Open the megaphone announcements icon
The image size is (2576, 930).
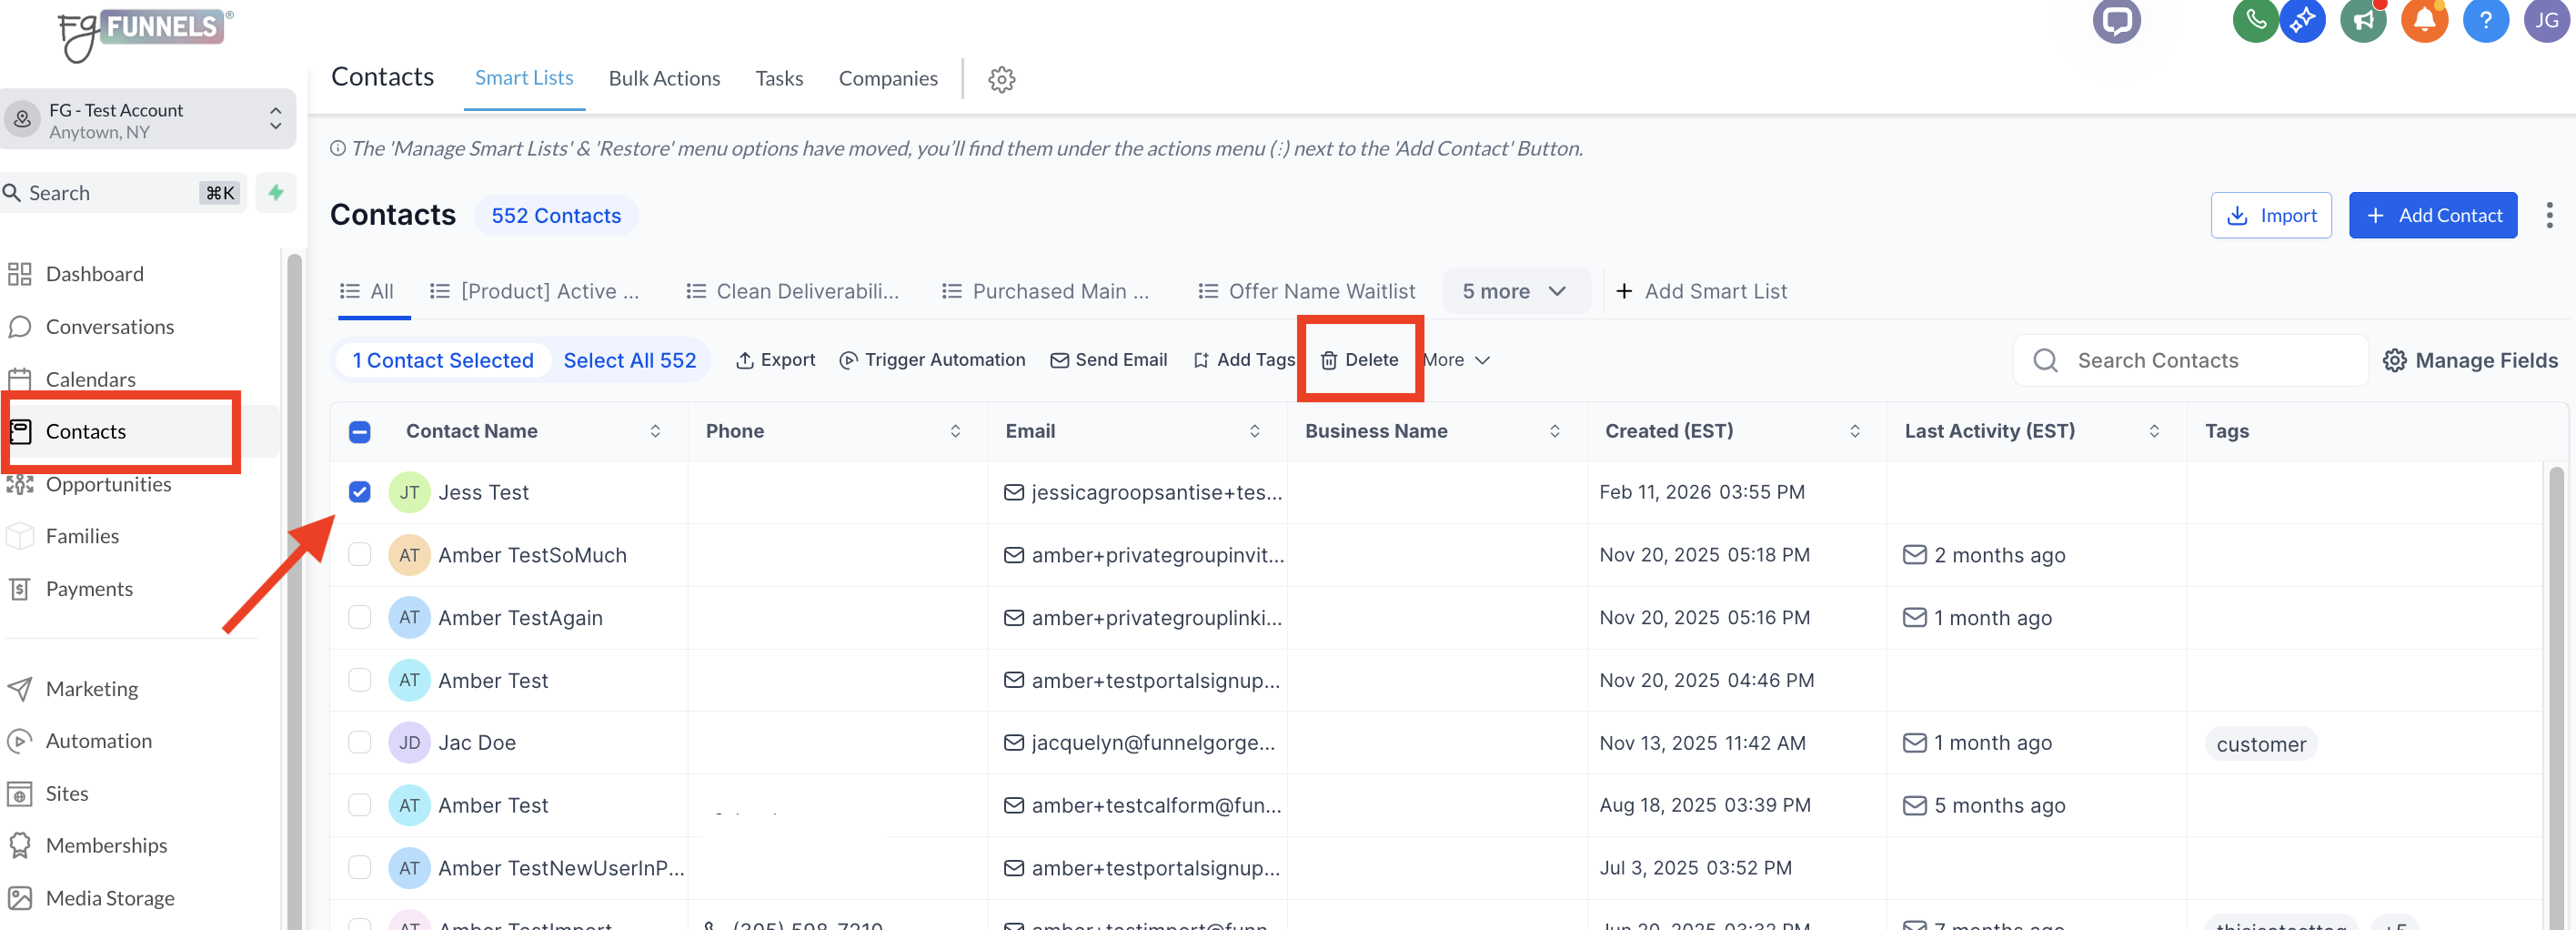point(2364,20)
